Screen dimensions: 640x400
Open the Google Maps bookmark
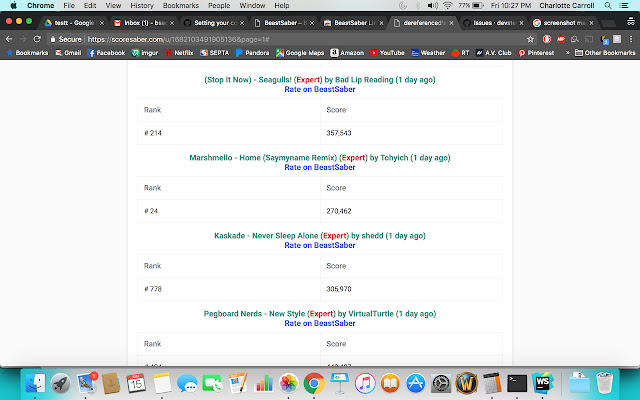[300, 53]
